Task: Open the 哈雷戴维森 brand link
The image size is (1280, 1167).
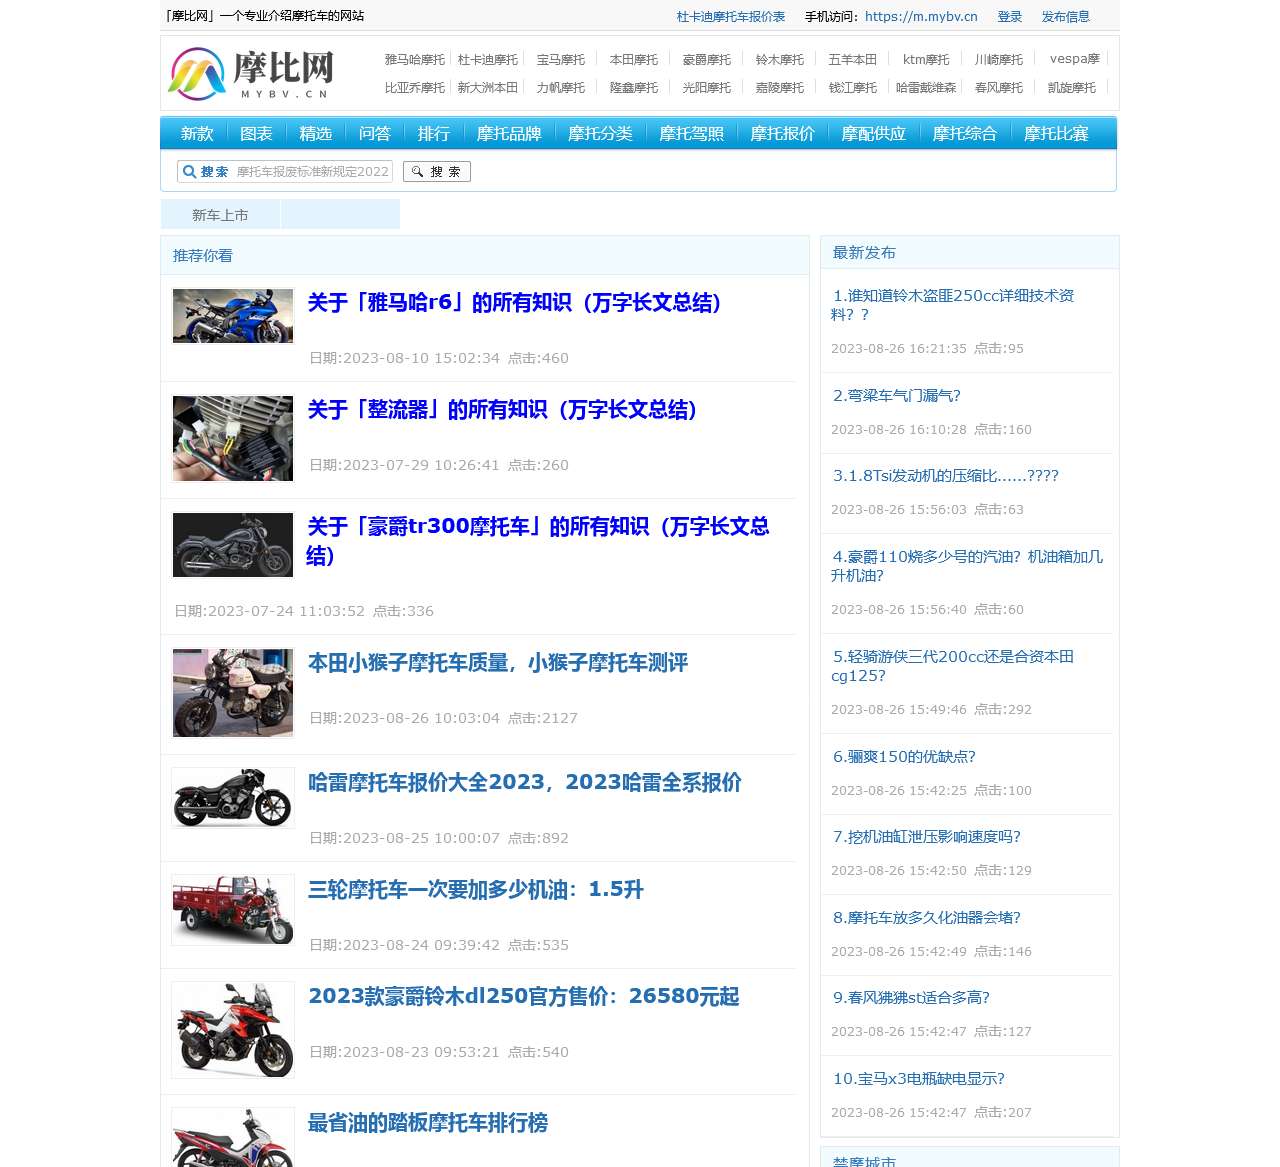Action: pos(926,88)
